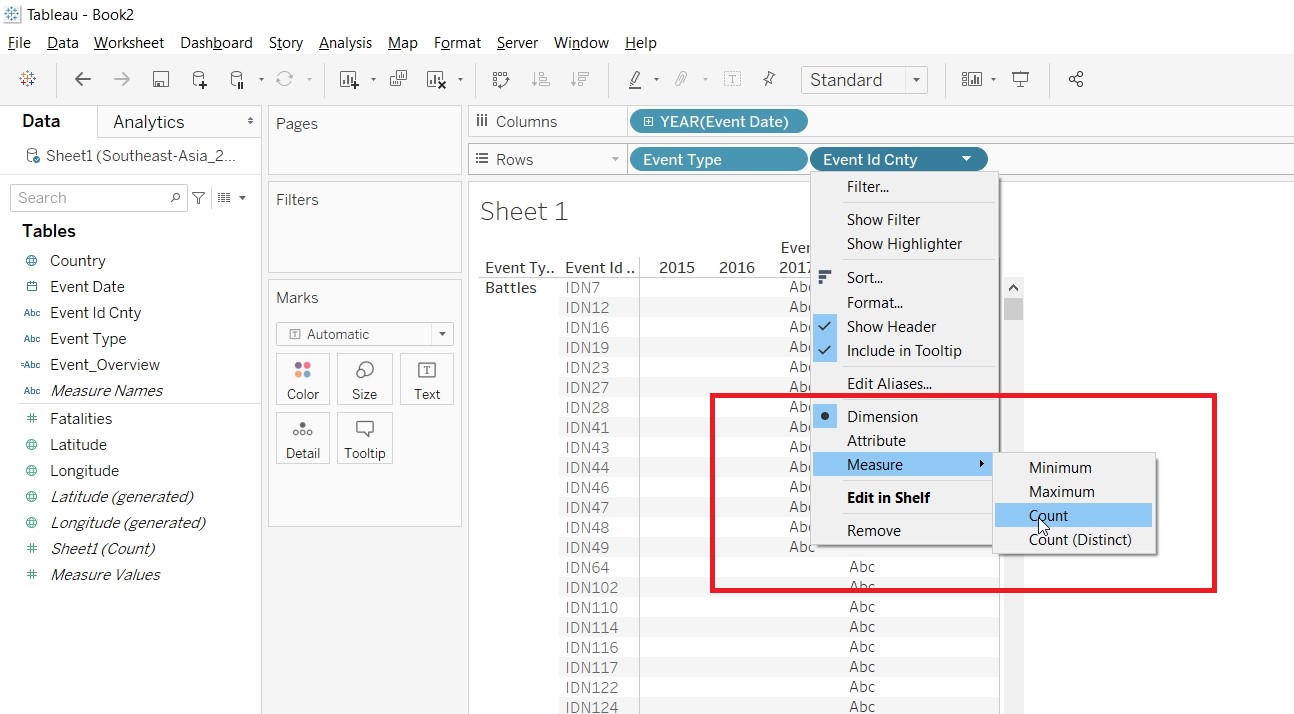Image resolution: width=1294 pixels, height=714 pixels.
Task: Click the Add New Data Source icon
Action: (x=199, y=80)
